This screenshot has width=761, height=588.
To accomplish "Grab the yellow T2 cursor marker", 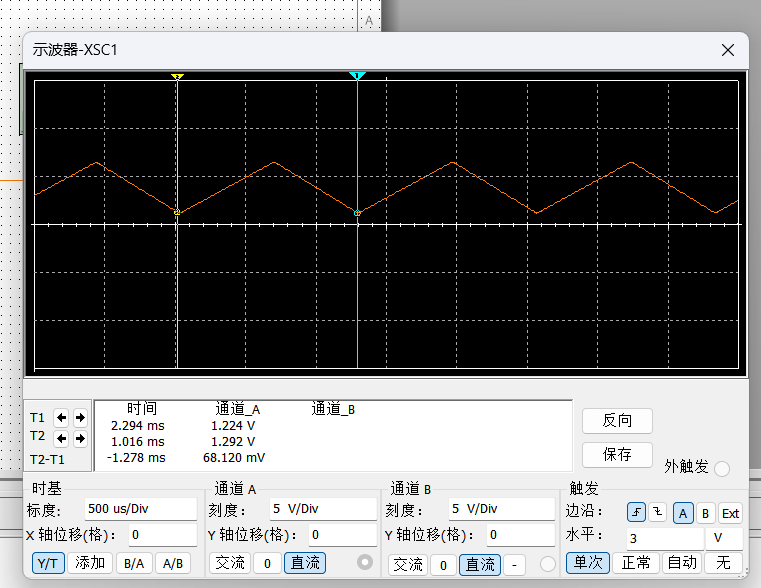I will 177,77.
